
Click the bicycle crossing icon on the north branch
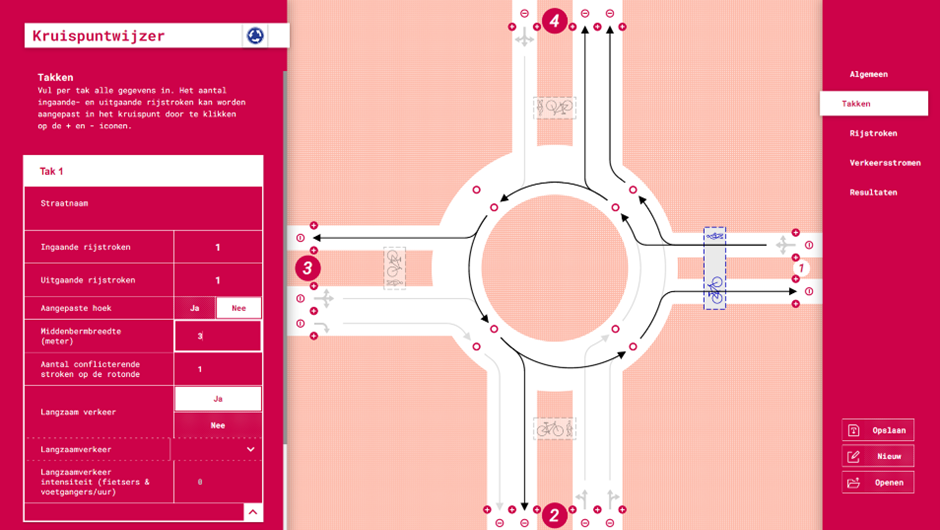tap(554, 107)
